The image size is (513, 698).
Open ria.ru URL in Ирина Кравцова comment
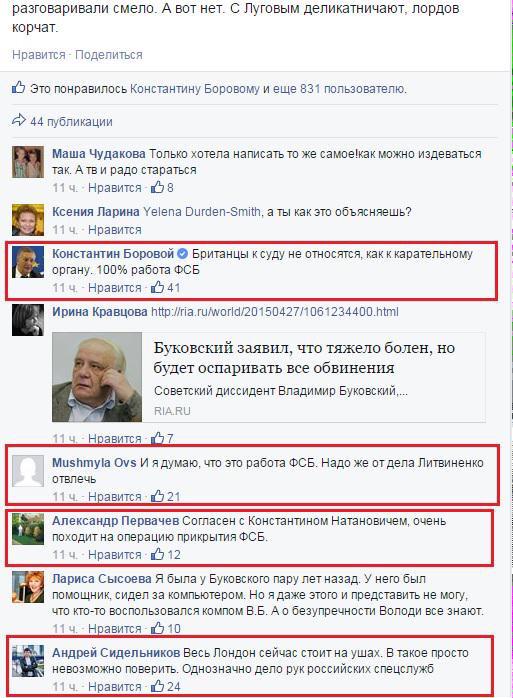point(275,312)
